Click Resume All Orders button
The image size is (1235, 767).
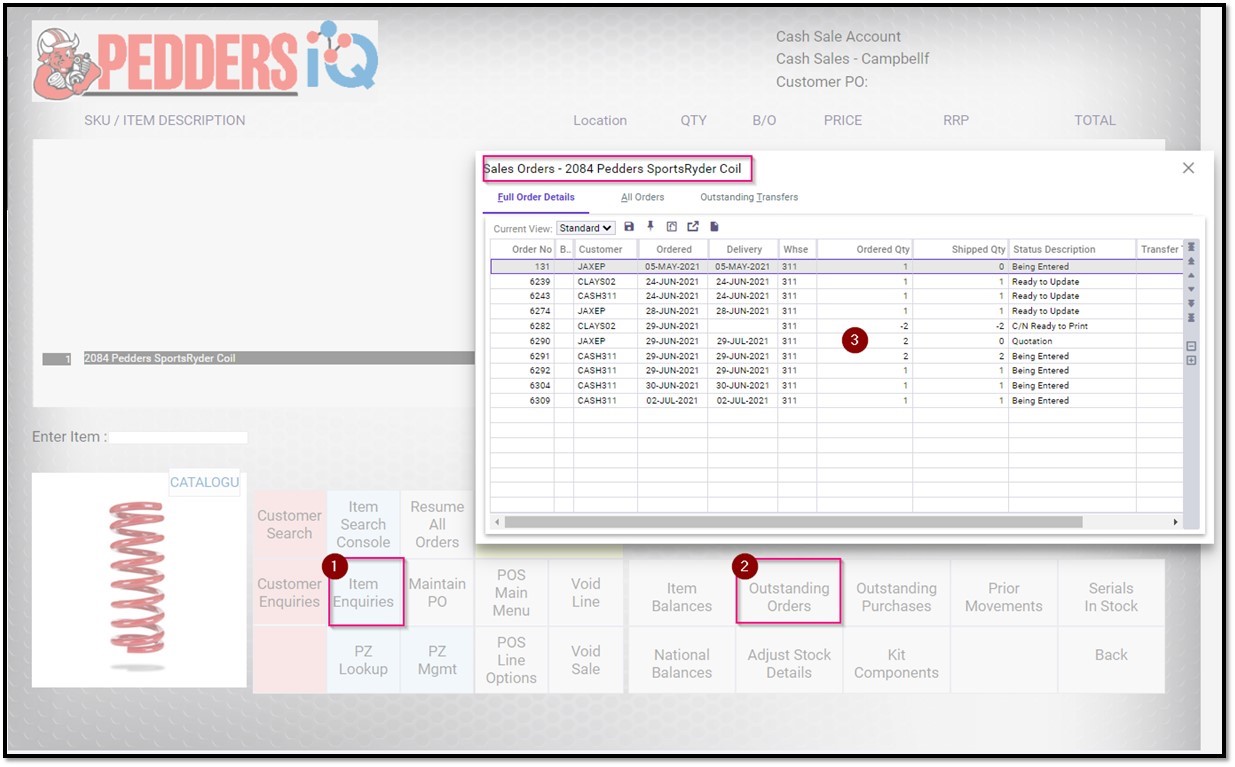pos(437,524)
